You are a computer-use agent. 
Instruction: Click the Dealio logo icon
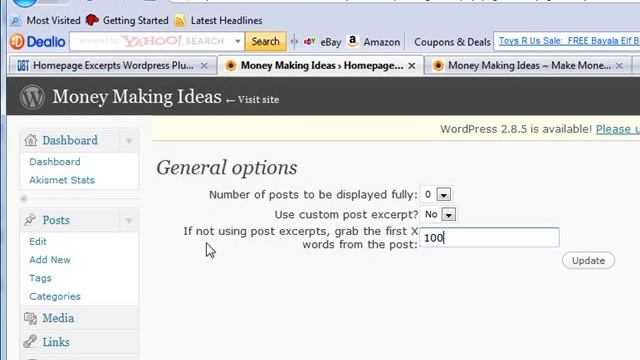[x=17, y=42]
